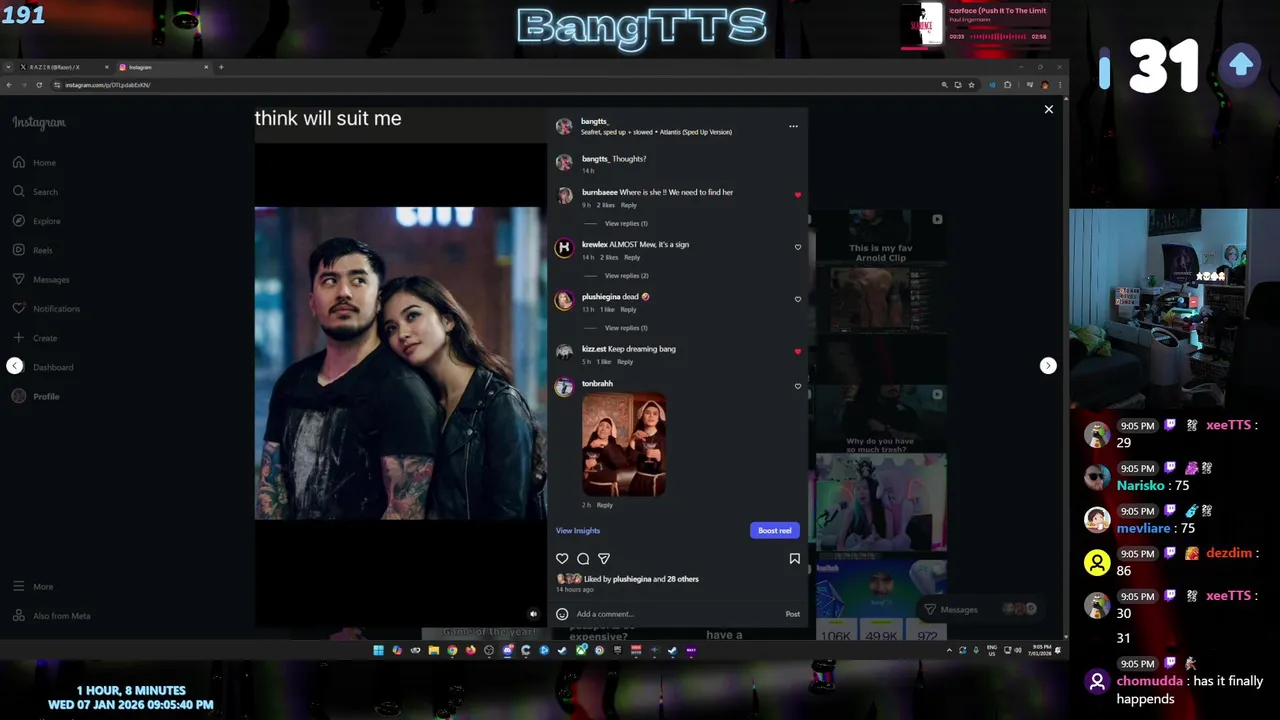The height and width of the screenshot is (720, 1280).
Task: Open Also from Meta menu
Action: click(x=51, y=616)
